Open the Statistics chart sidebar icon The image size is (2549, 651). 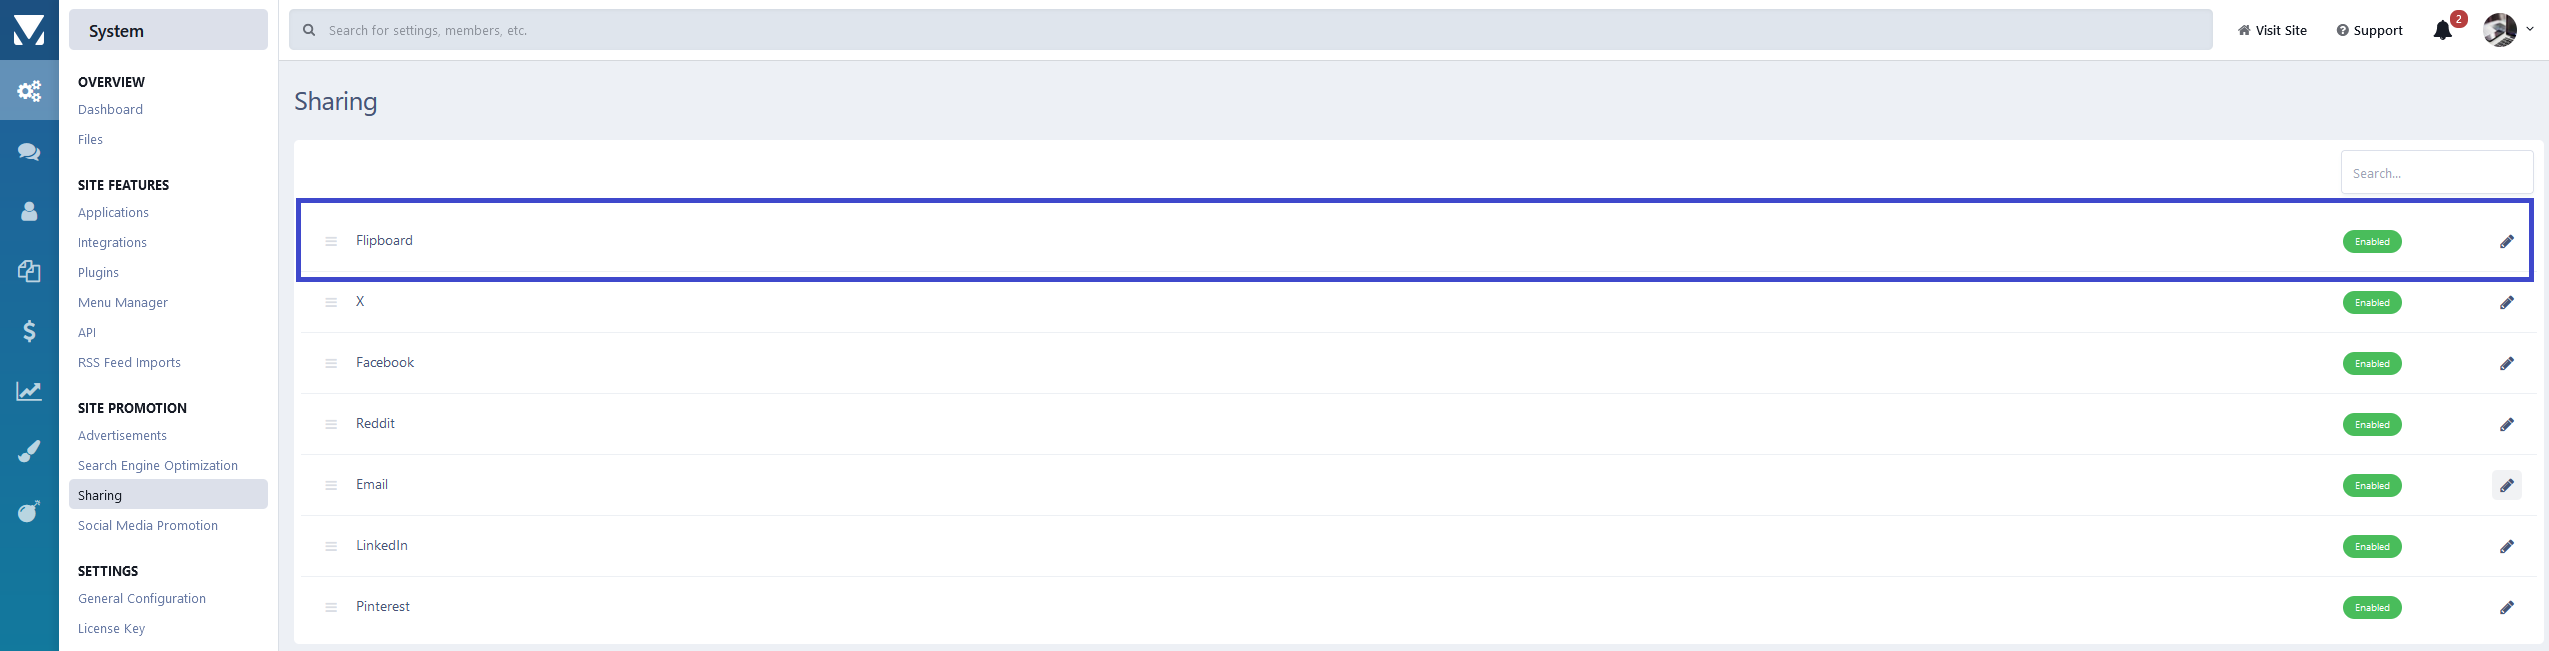coord(29,391)
